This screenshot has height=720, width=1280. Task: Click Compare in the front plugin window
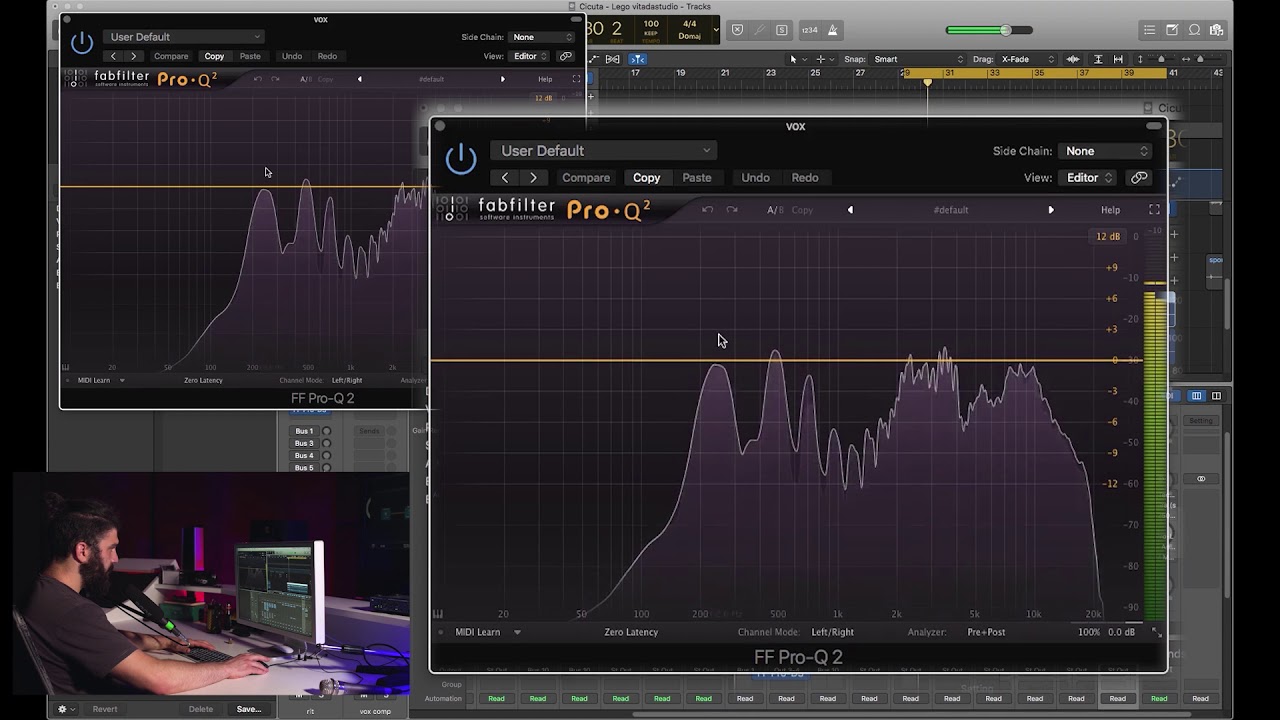click(x=586, y=178)
